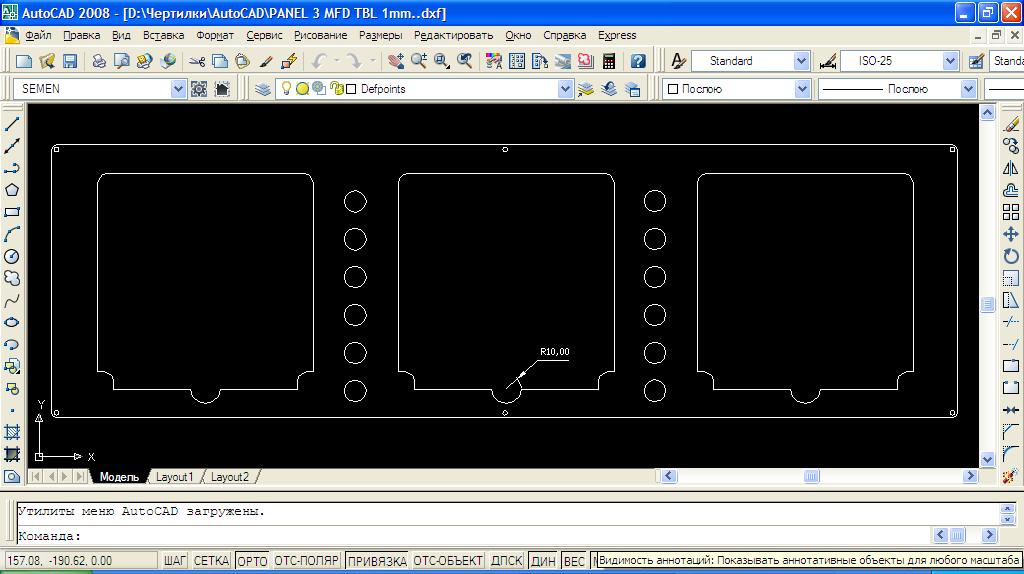Select the Mirror modify tool
Viewport: 1024px width, 574px height.
(x=1011, y=168)
